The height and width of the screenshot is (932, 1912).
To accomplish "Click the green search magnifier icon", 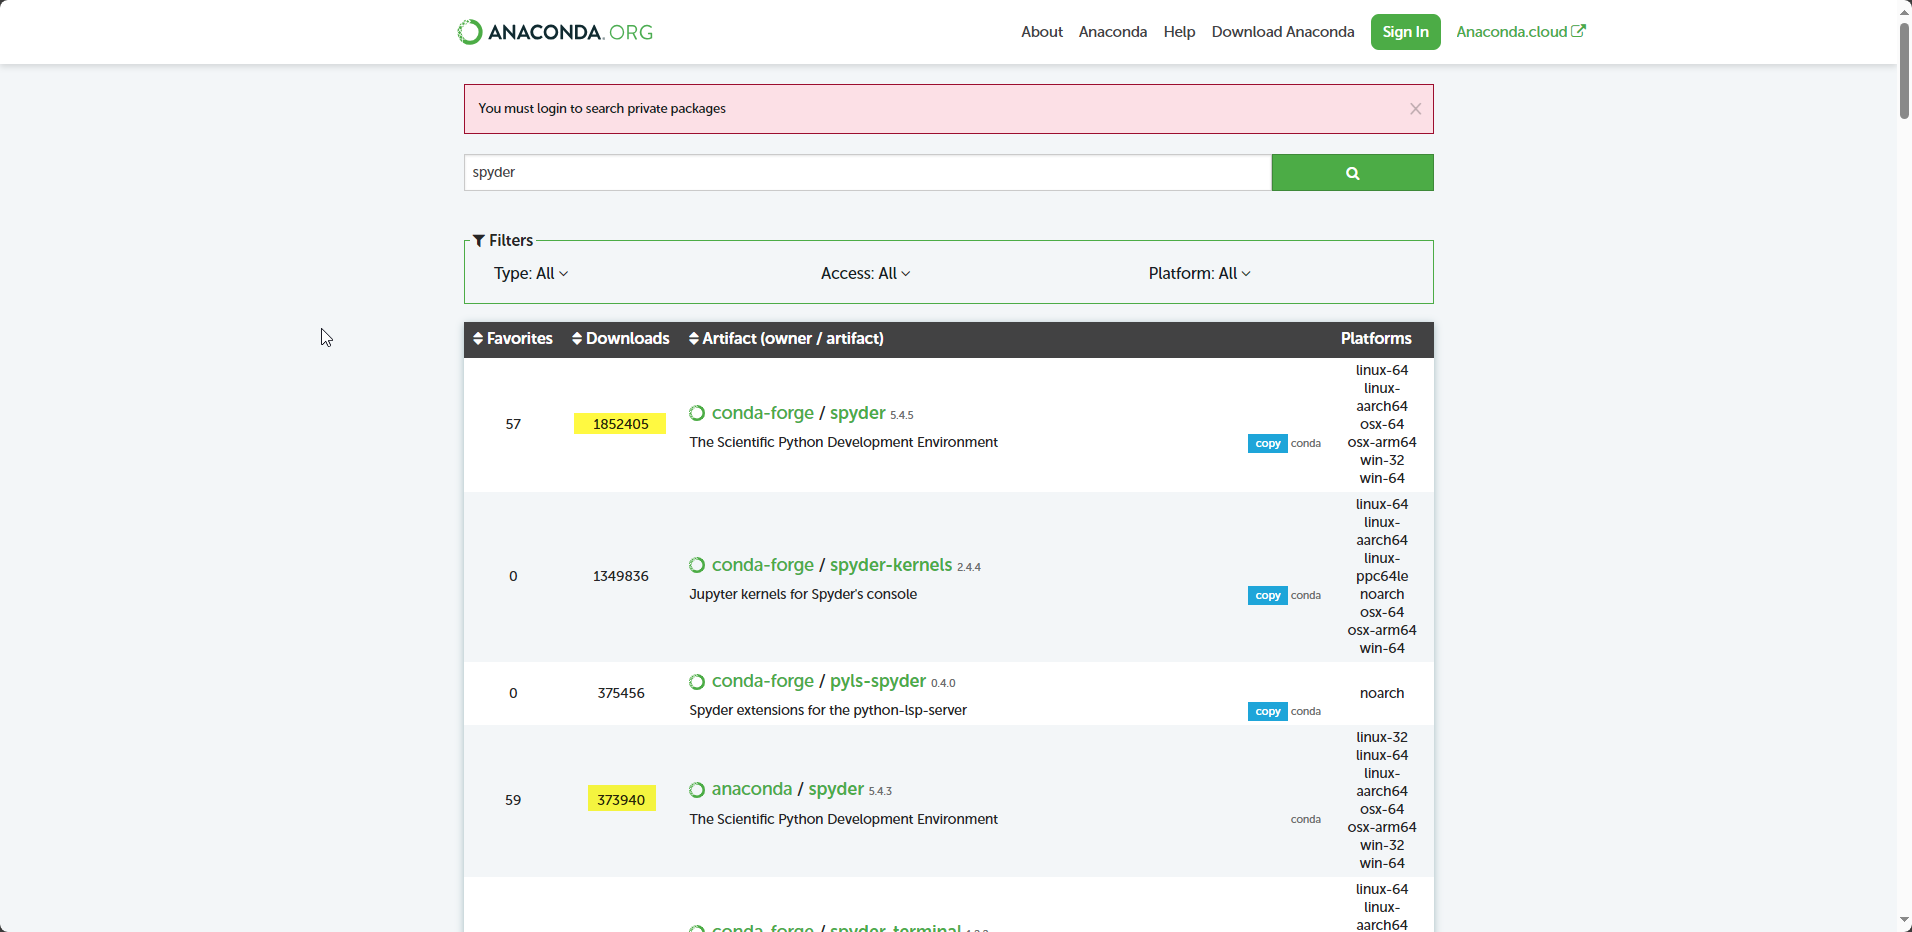I will (1352, 172).
